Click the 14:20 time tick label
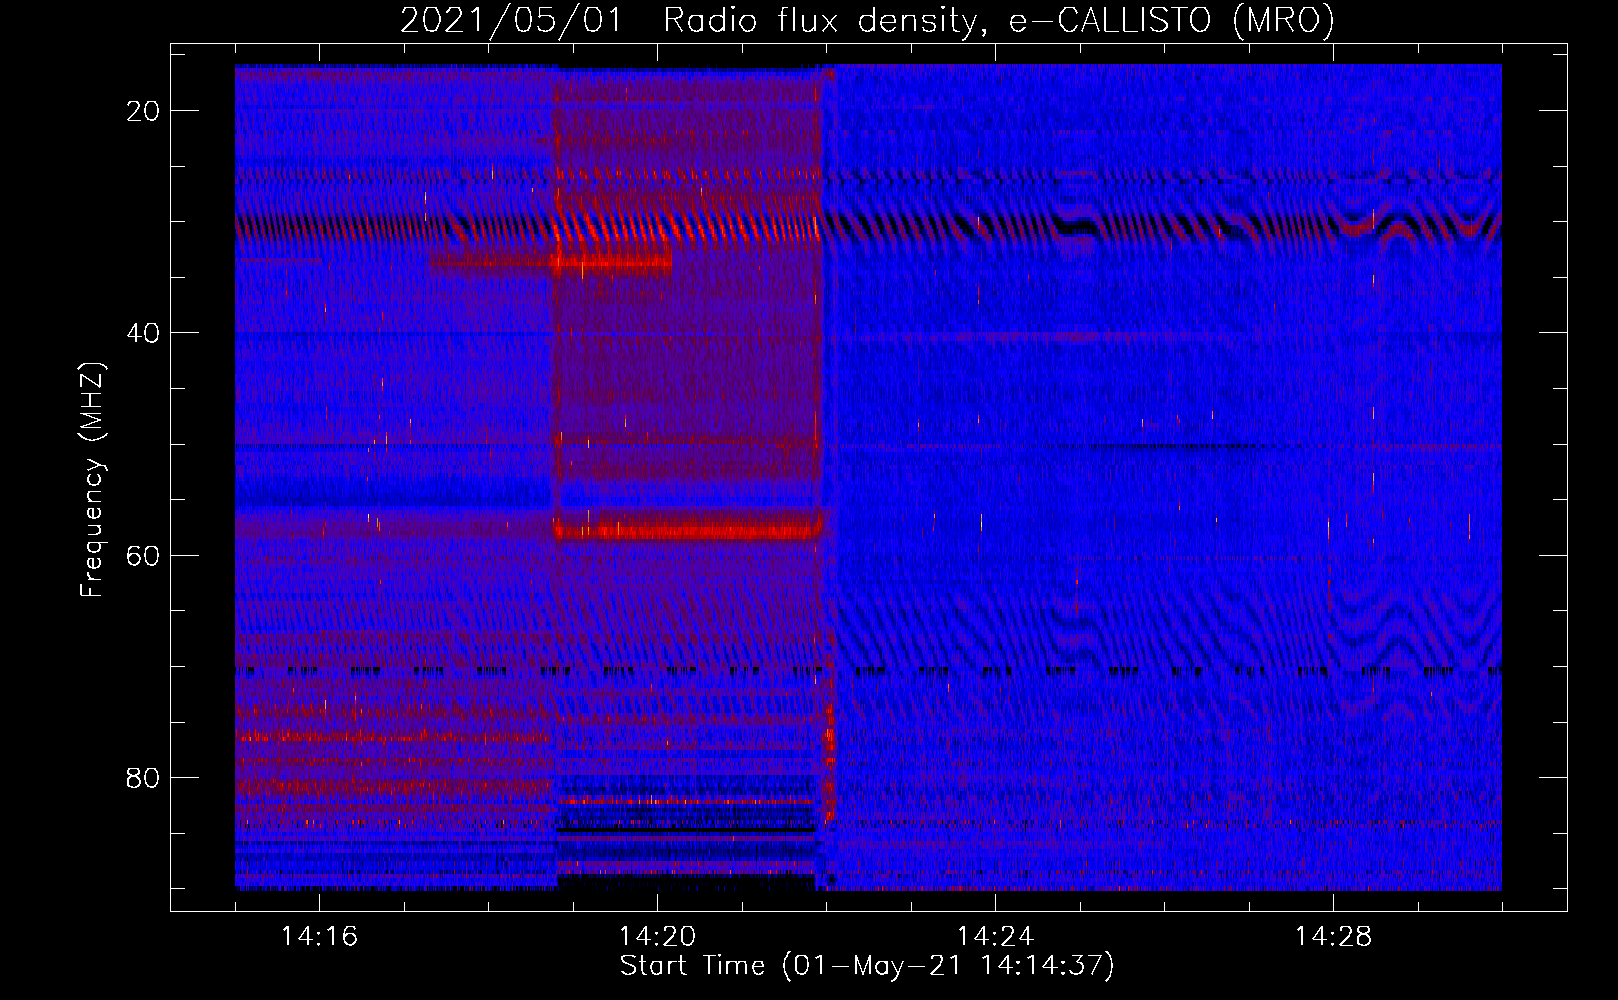Screen dimensions: 1618x1000 (x=657, y=937)
